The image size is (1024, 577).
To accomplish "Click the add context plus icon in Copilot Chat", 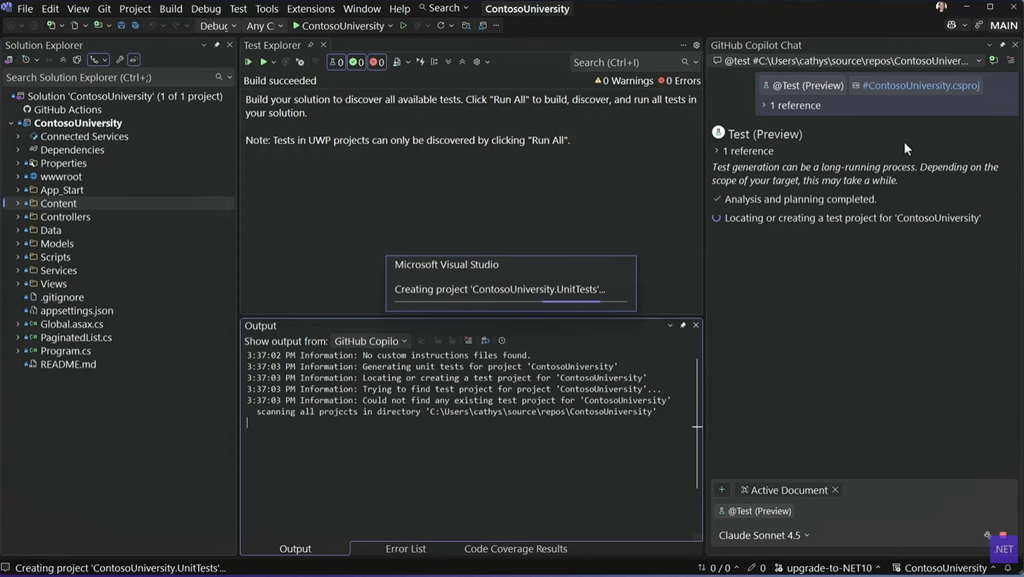I will 722,490.
